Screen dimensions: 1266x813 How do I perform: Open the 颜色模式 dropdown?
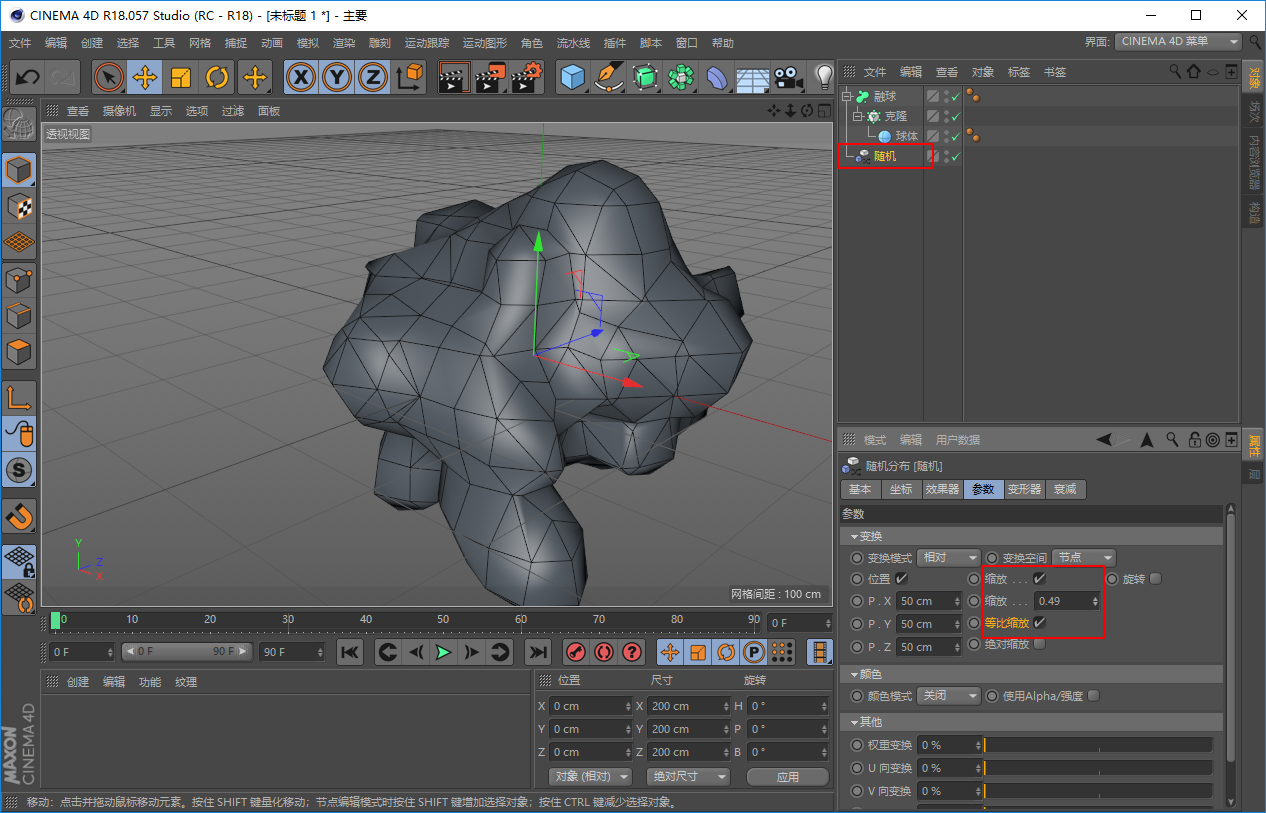pyautogui.click(x=949, y=695)
